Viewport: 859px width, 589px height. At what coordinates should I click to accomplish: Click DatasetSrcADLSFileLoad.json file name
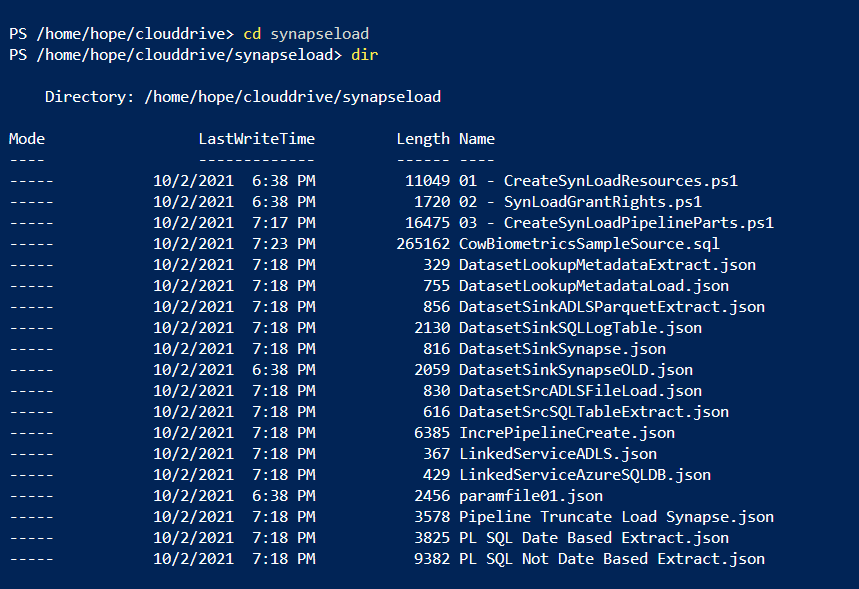point(580,391)
